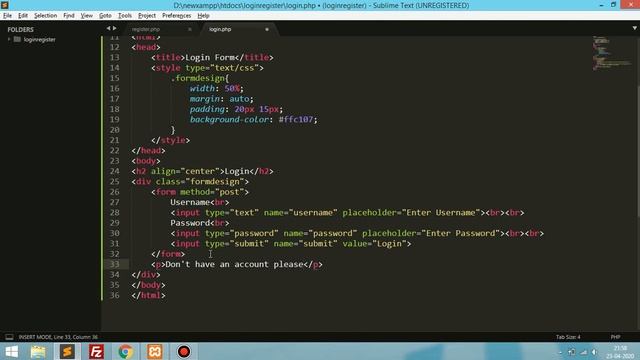Click line number 26 in gutter
This screenshot has width=640, height=360.
(115, 192)
